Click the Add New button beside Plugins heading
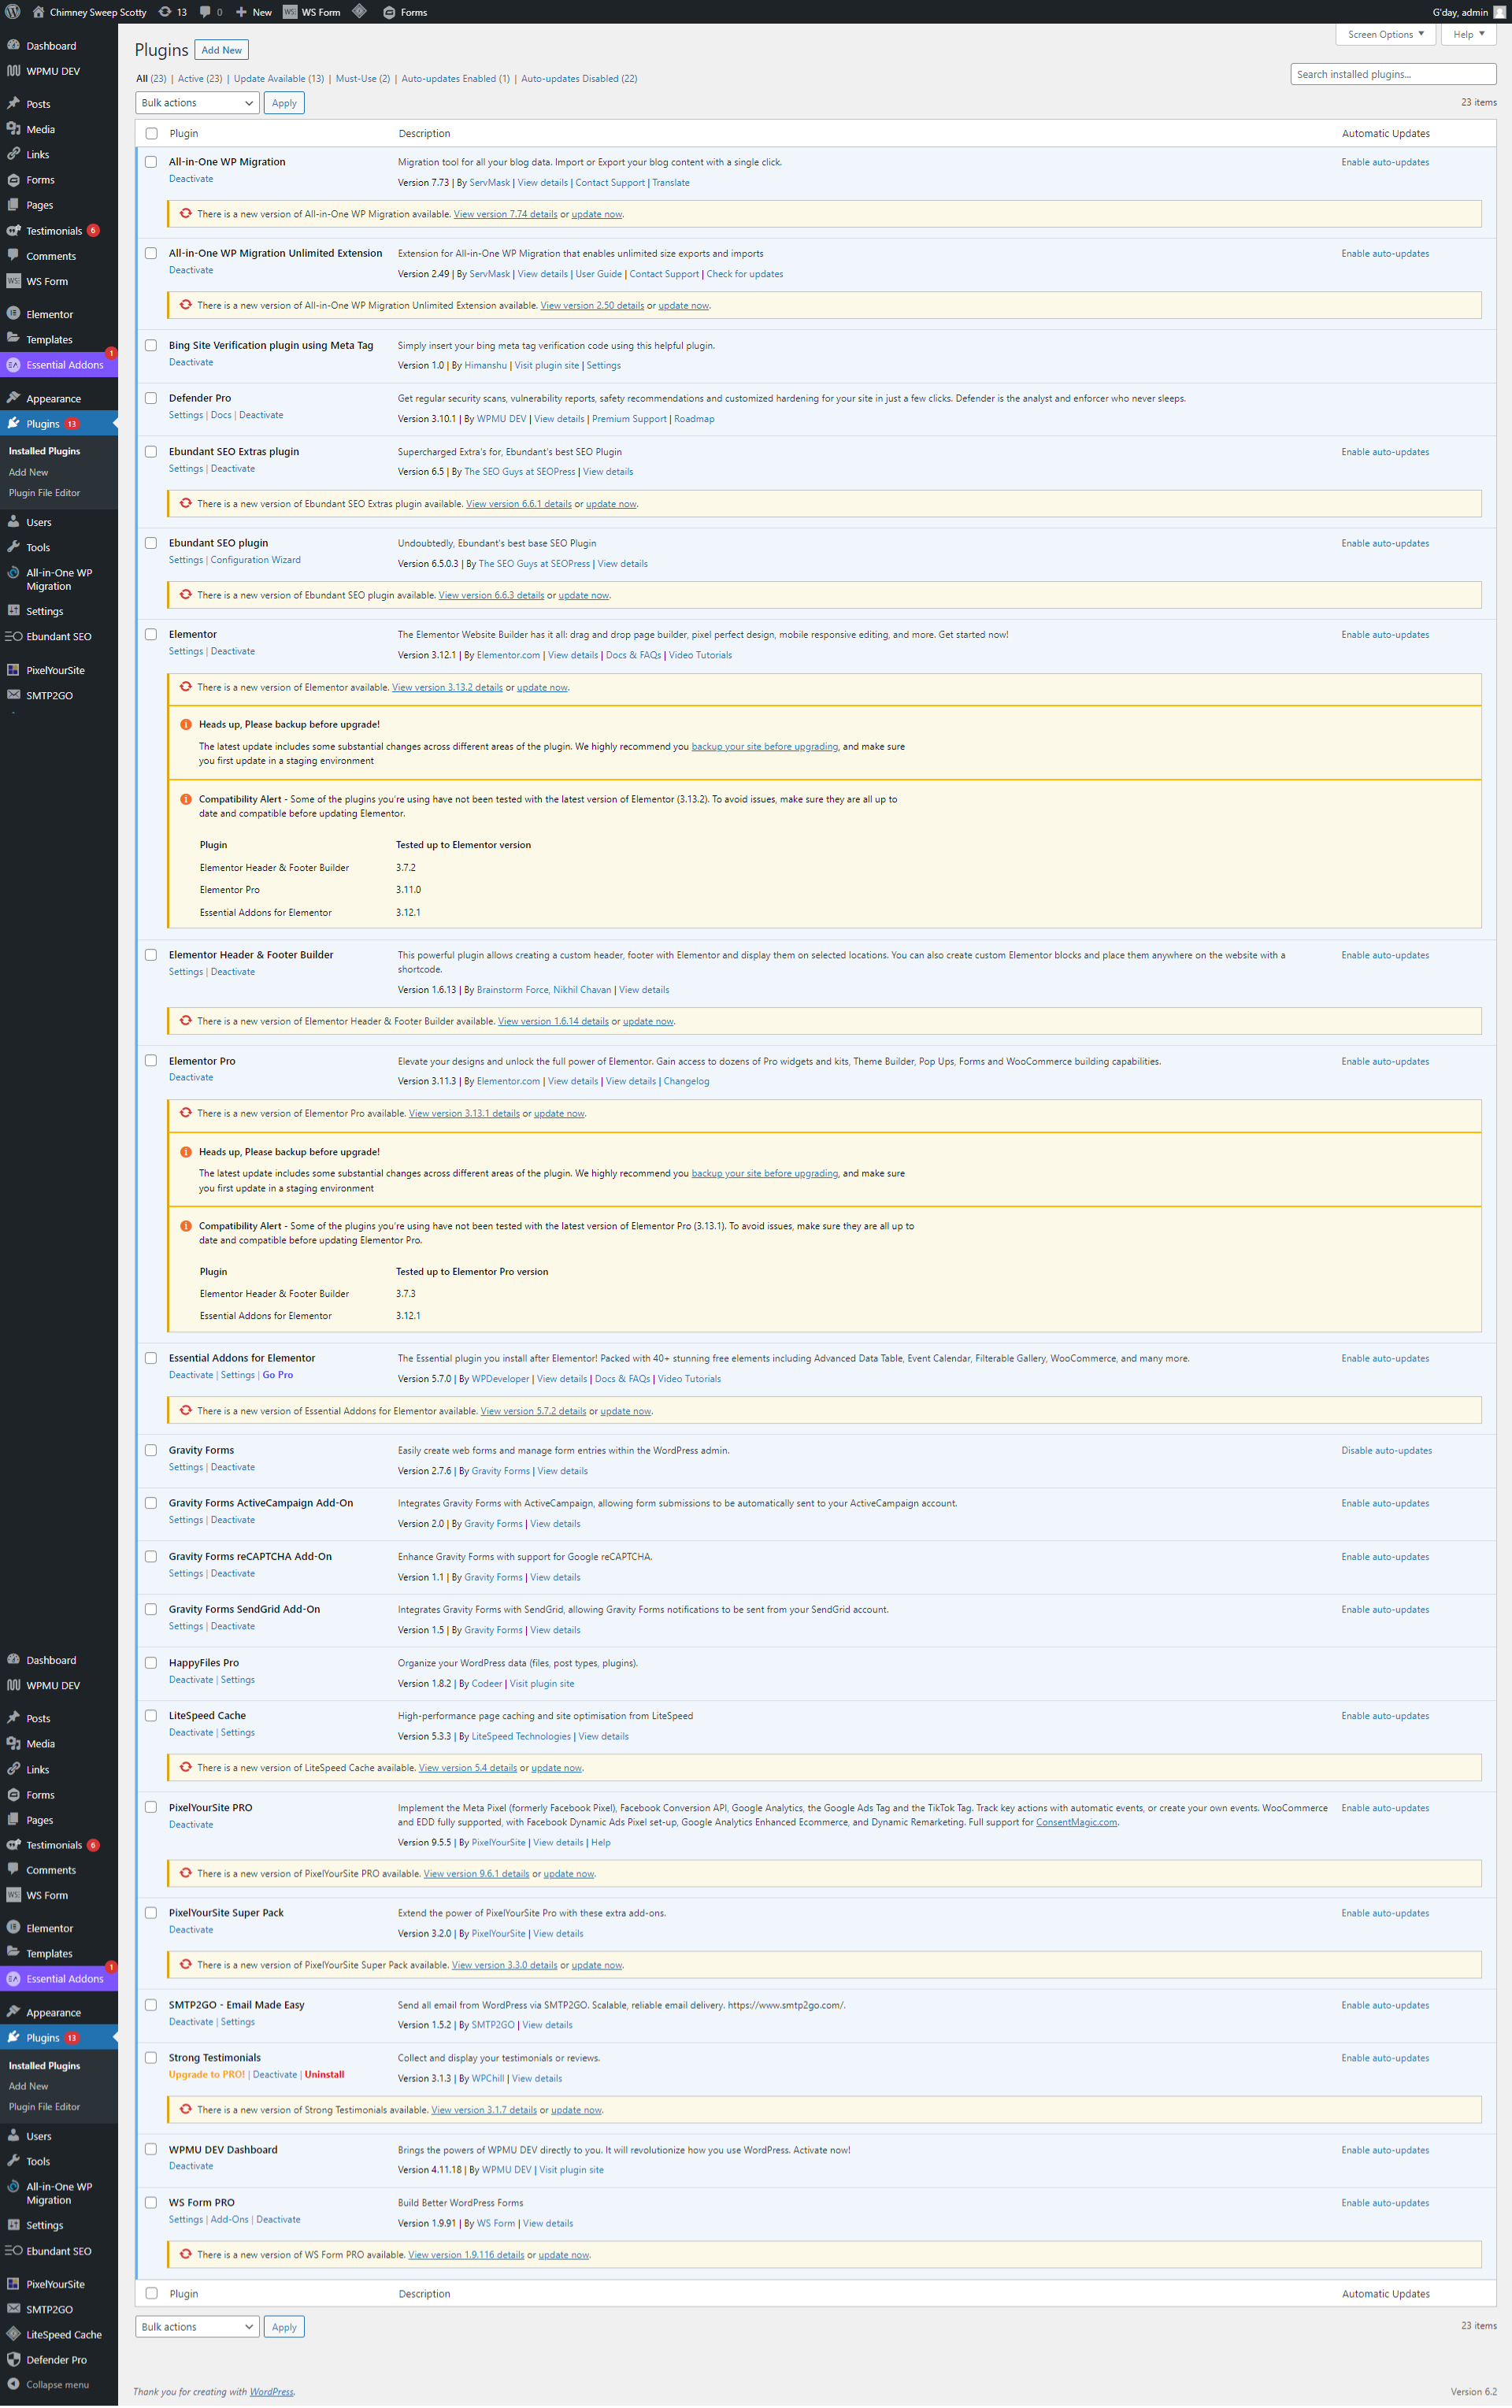 [x=221, y=50]
